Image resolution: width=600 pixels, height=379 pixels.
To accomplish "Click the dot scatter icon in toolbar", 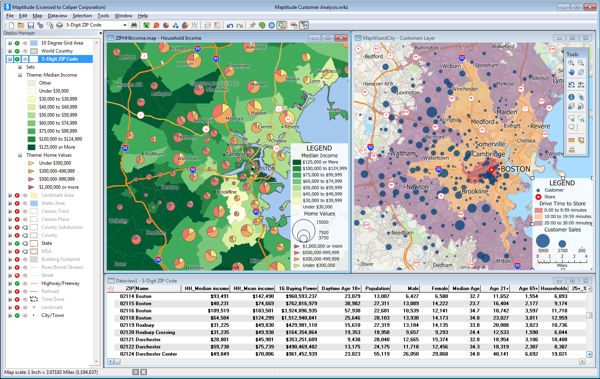I will [x=194, y=25].
